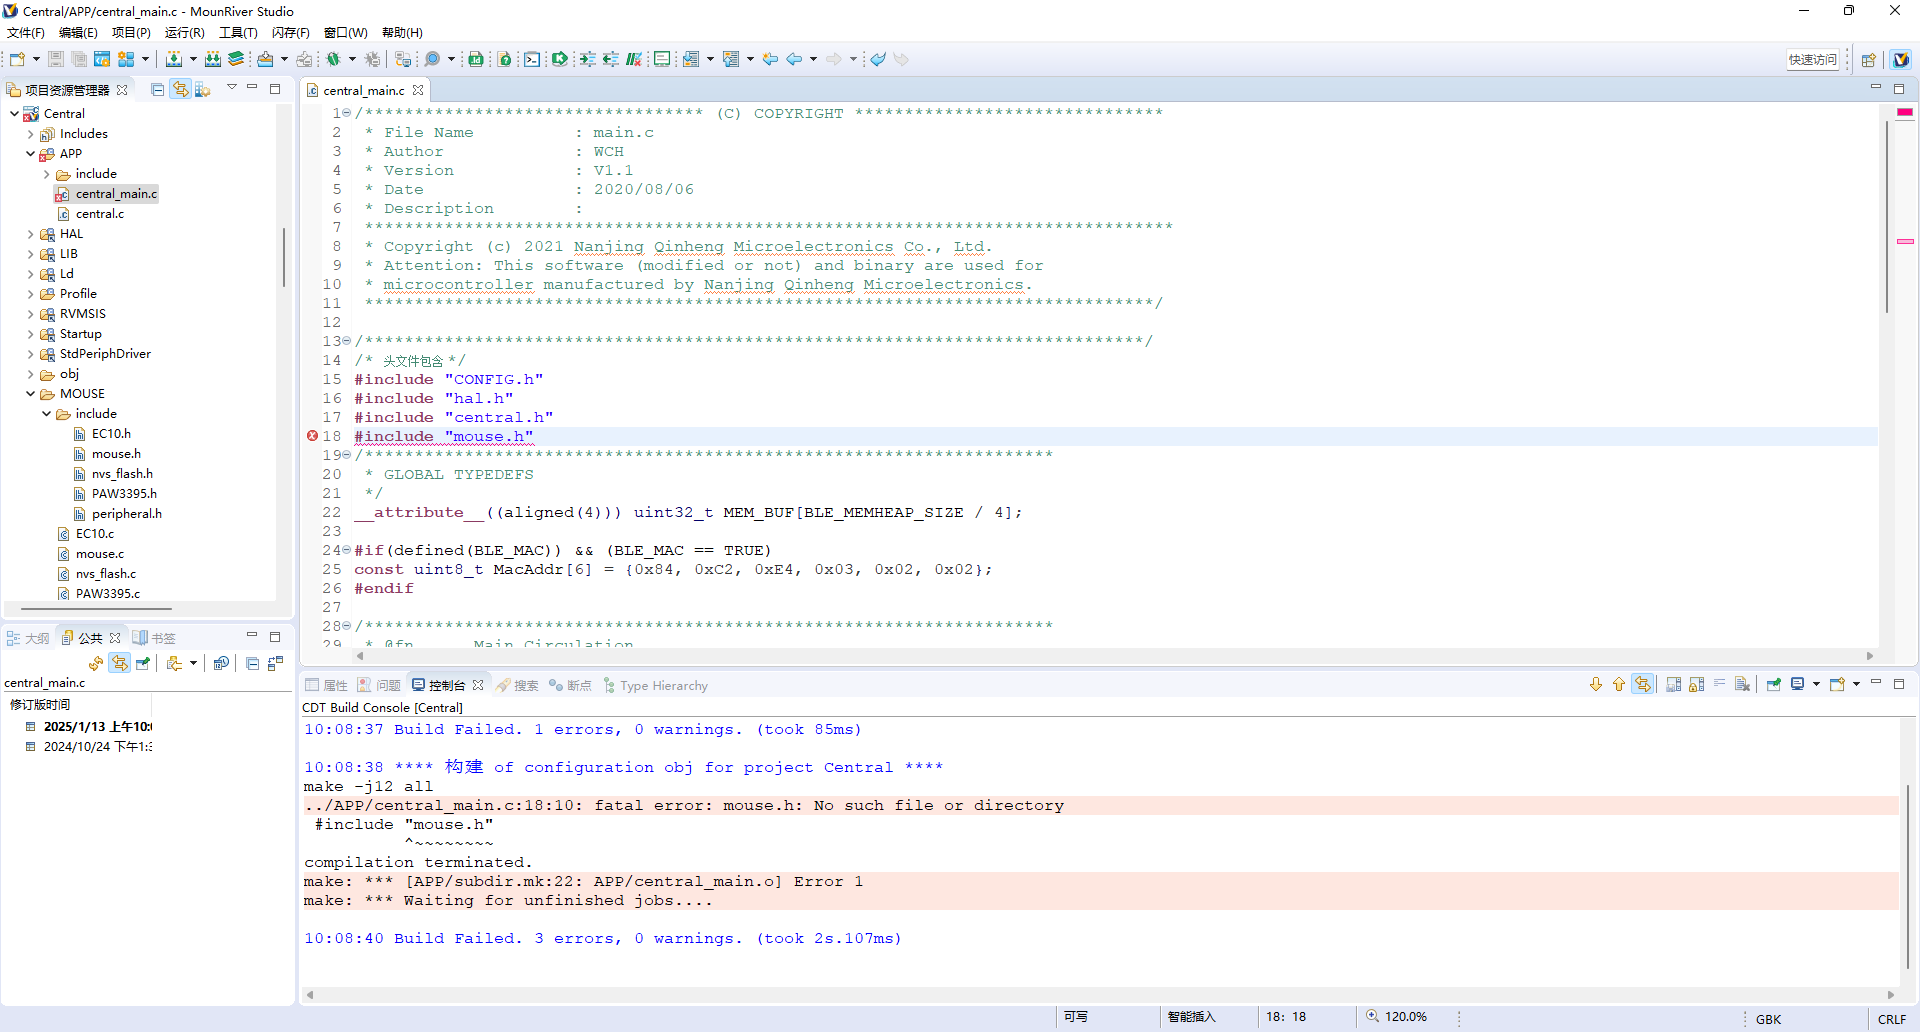Select the PAW3395.h file in tree
The image size is (1920, 1032).
tap(124, 494)
